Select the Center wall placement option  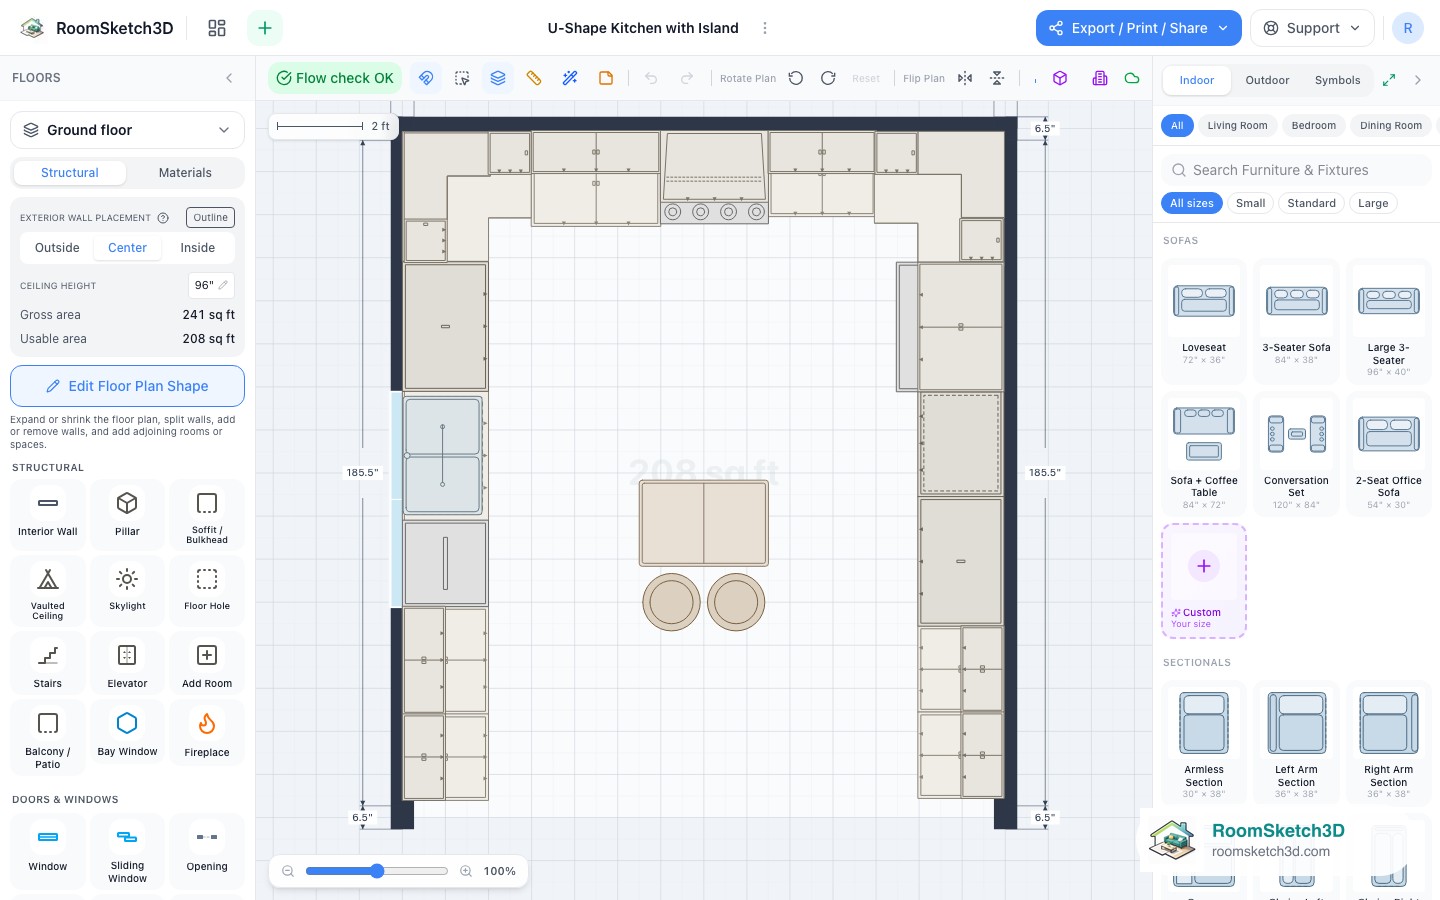click(128, 248)
